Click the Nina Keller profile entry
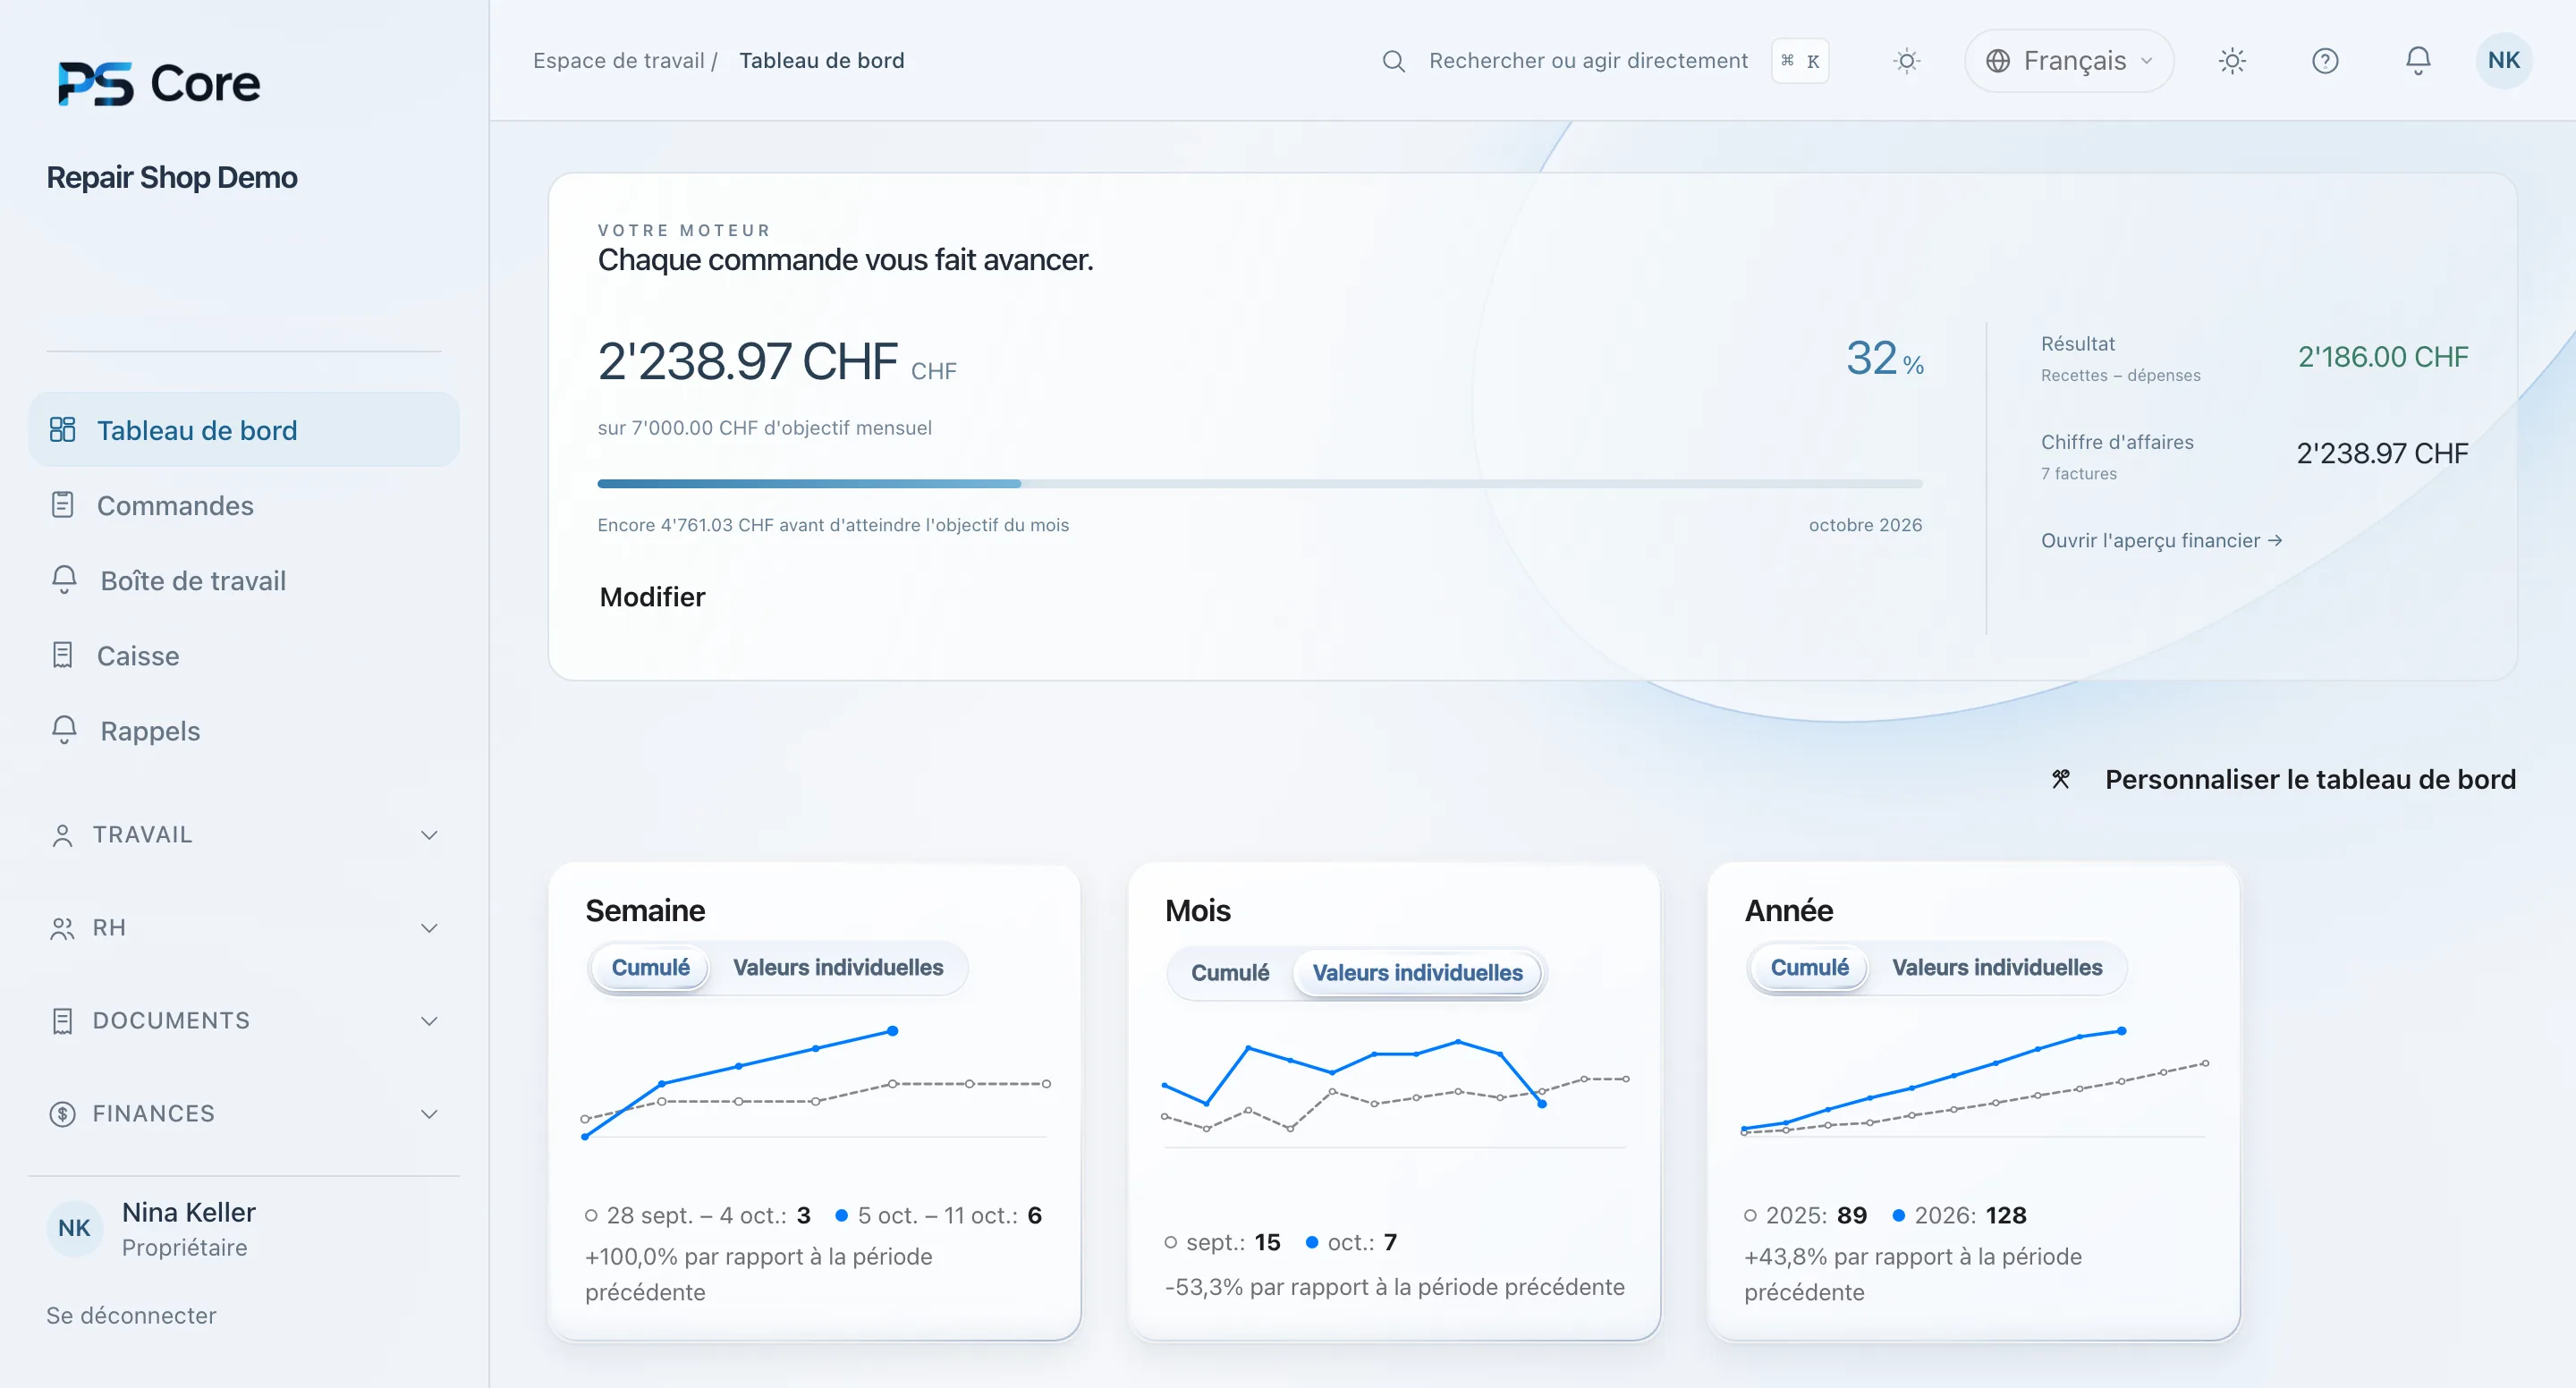The width and height of the screenshot is (2576, 1388). 152,1229
